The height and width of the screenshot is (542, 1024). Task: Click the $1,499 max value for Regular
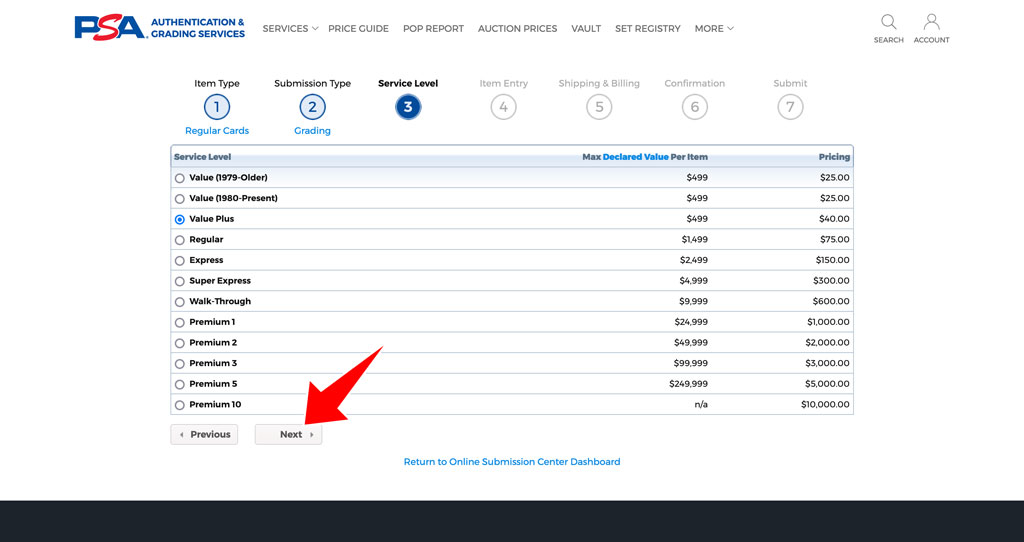pos(695,240)
